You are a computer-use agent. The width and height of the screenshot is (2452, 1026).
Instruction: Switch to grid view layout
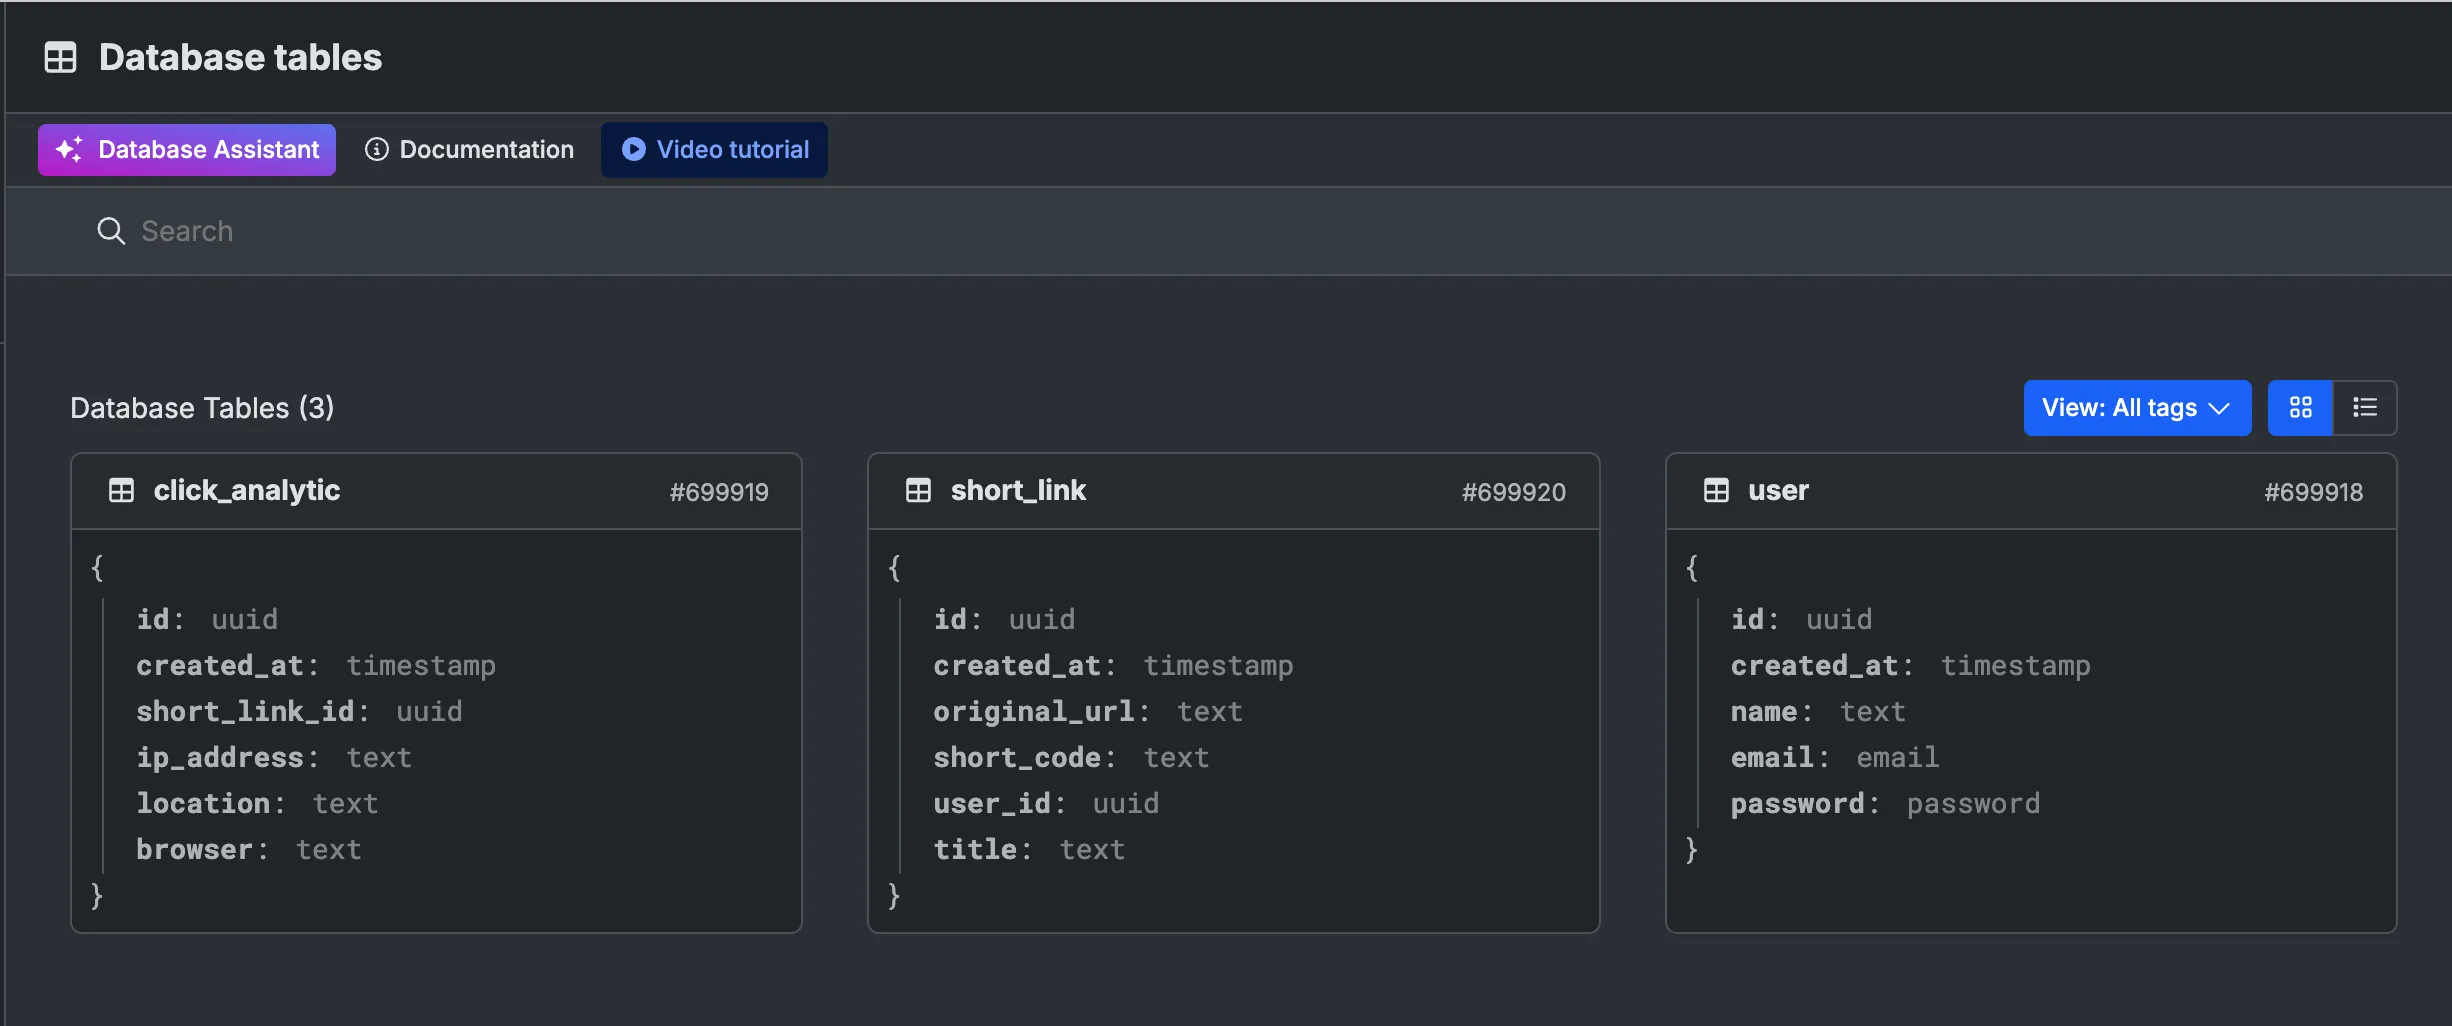[2300, 408]
